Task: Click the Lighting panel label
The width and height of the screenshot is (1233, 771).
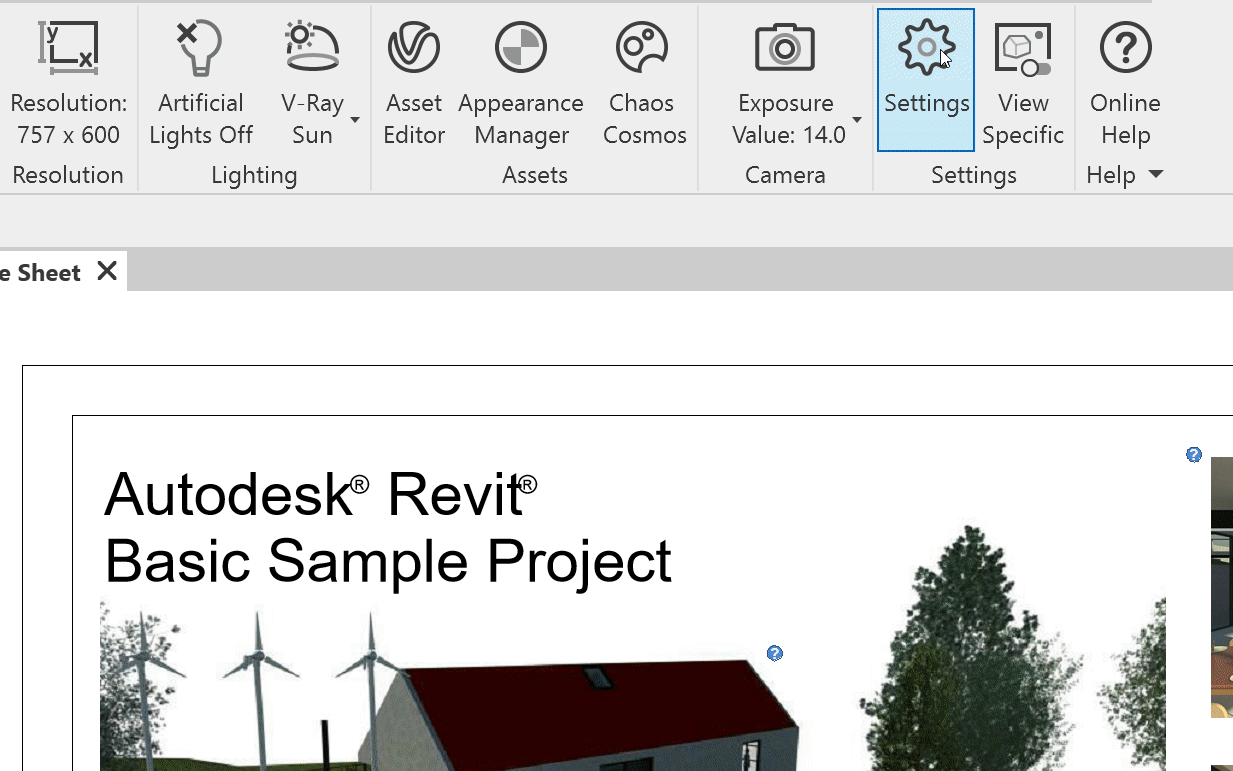Action: click(x=254, y=175)
